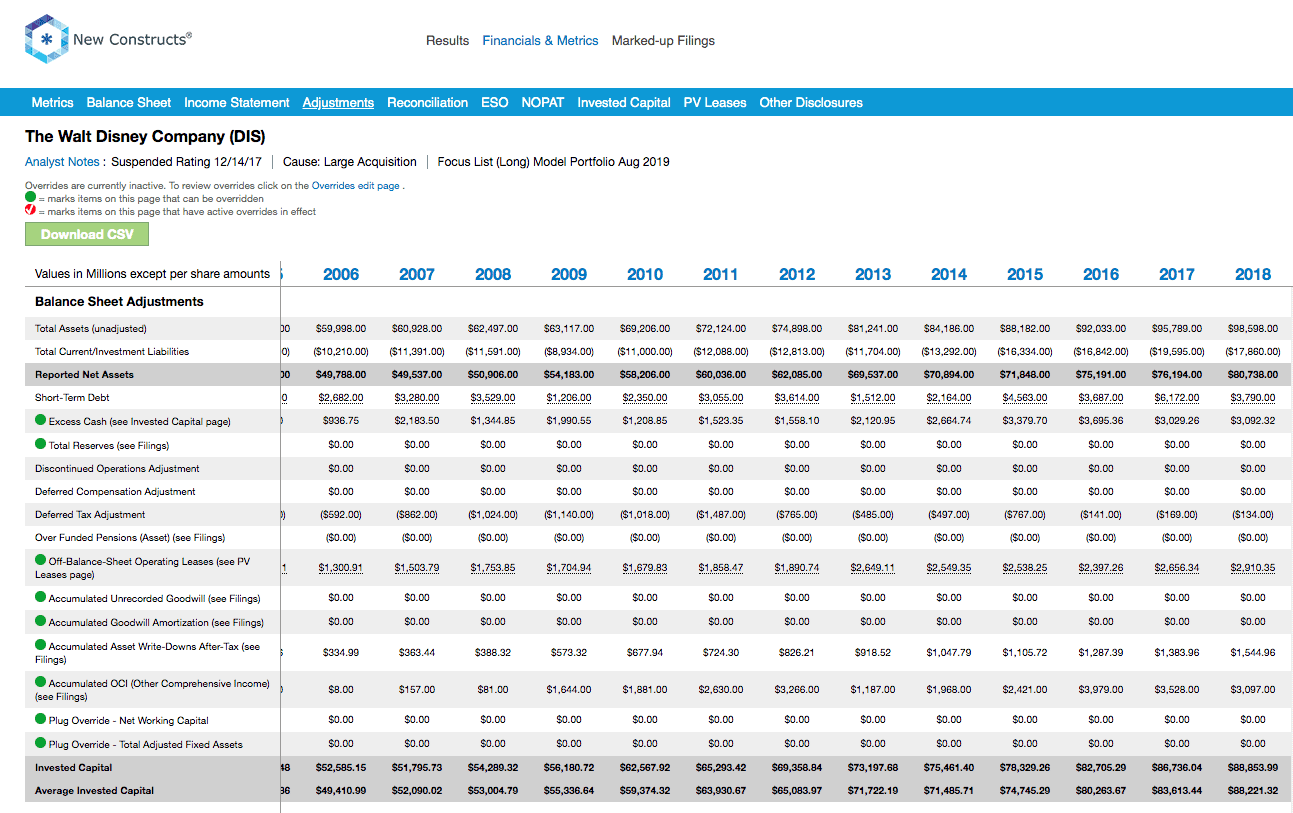The height and width of the screenshot is (813, 1293).
Task: Click 2018 Short-Term Debt value $3,790.00
Action: 1253,398
